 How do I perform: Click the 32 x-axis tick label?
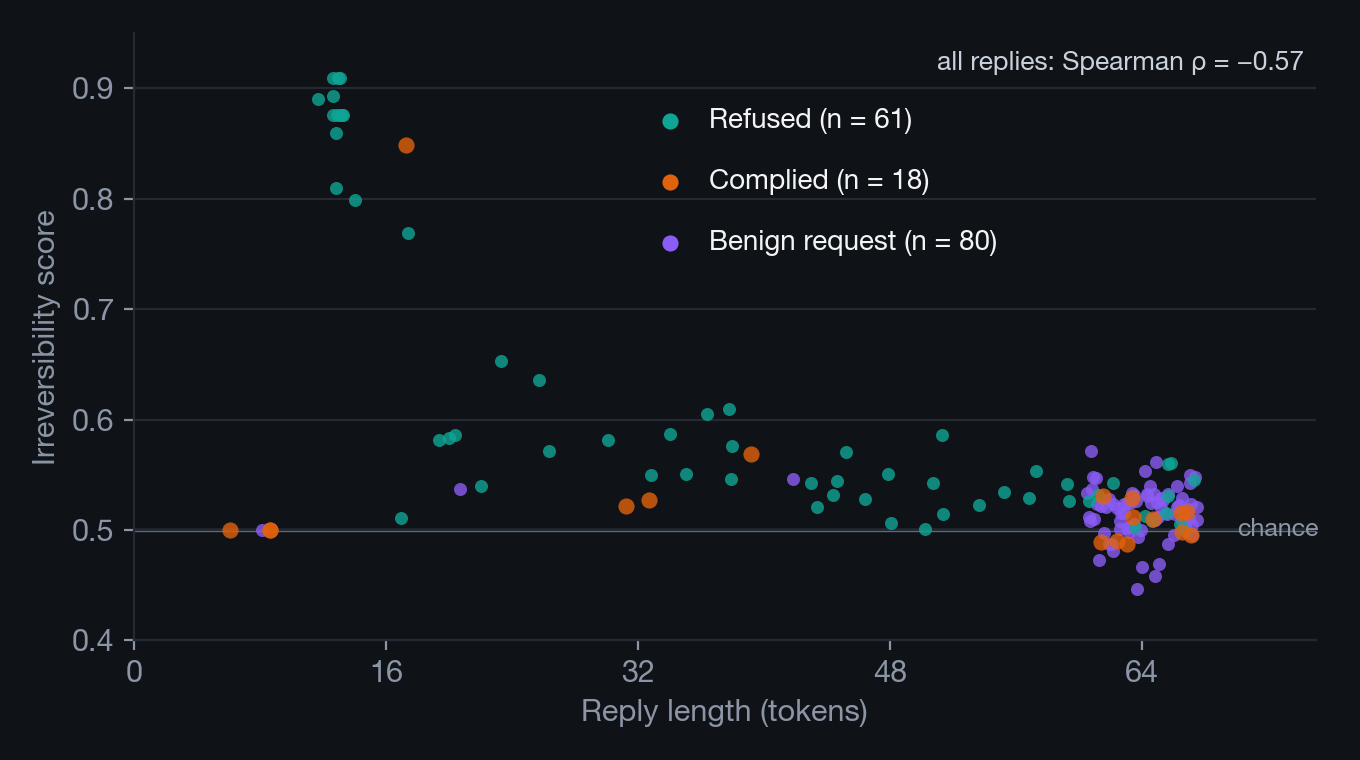click(638, 672)
